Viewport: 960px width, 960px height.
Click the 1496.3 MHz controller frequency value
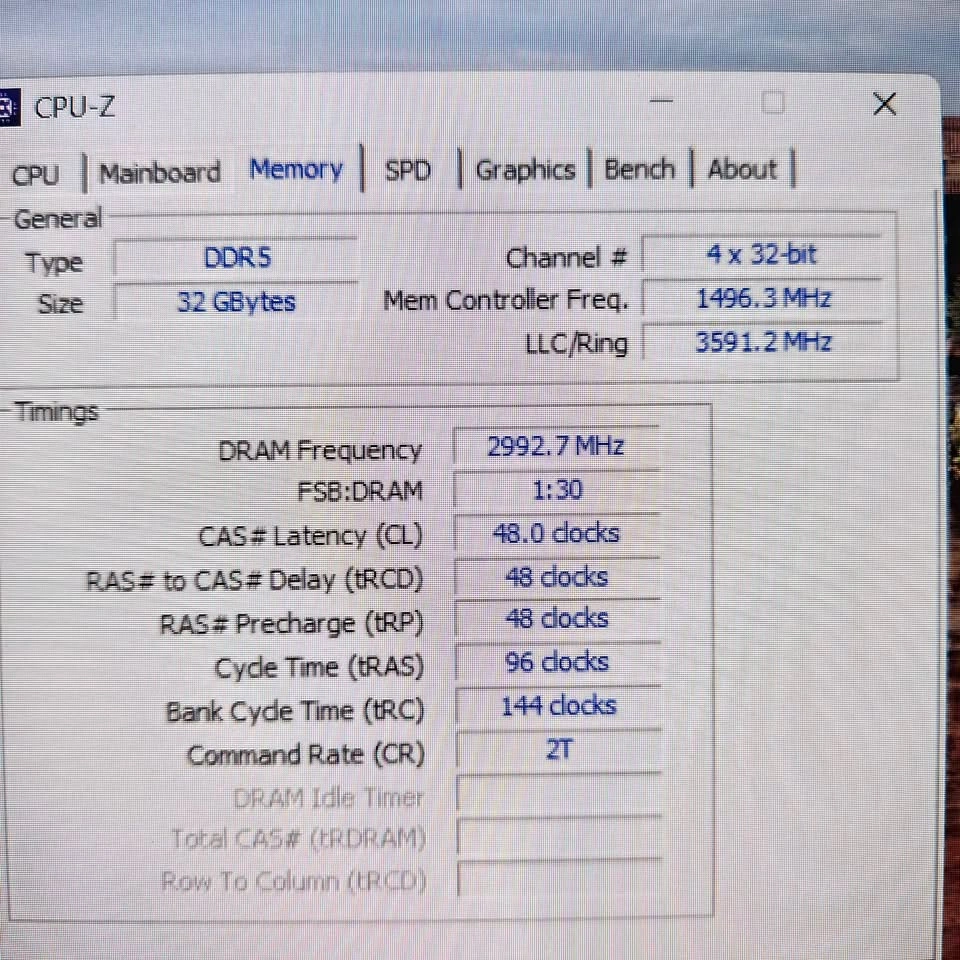coord(762,299)
